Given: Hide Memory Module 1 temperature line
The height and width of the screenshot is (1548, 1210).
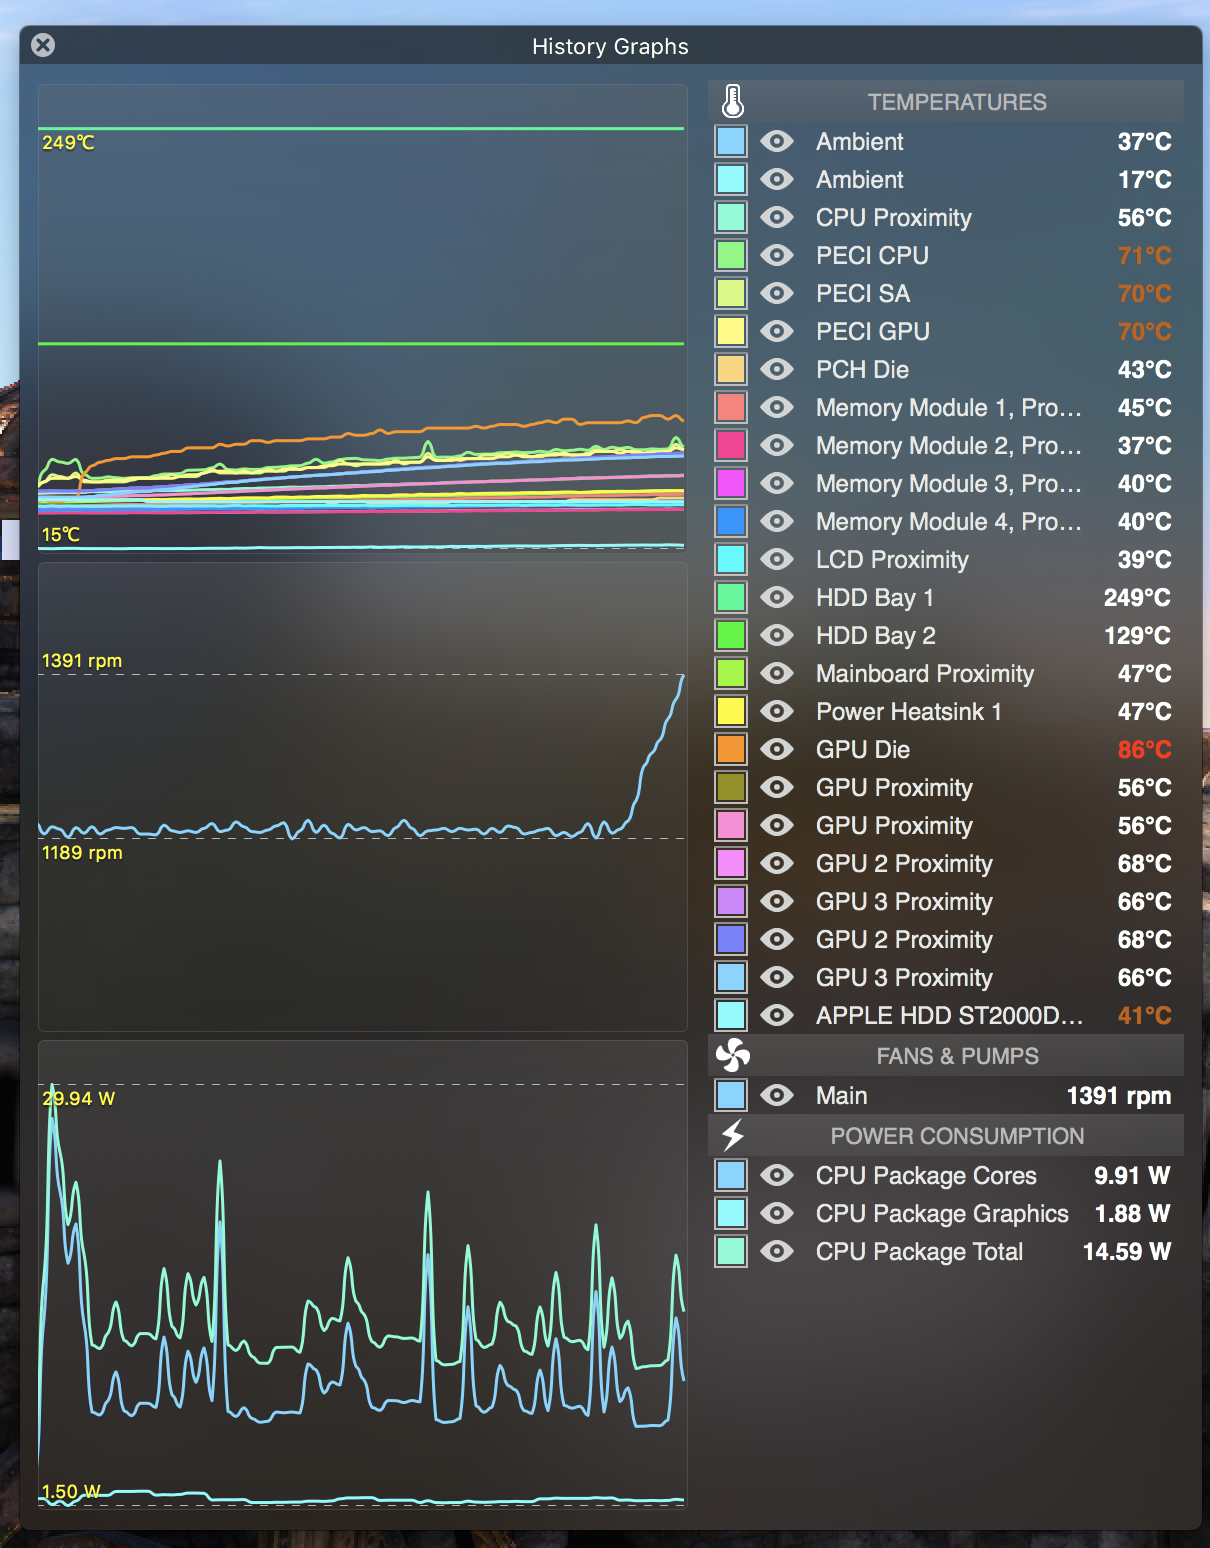Looking at the screenshot, I should point(777,407).
